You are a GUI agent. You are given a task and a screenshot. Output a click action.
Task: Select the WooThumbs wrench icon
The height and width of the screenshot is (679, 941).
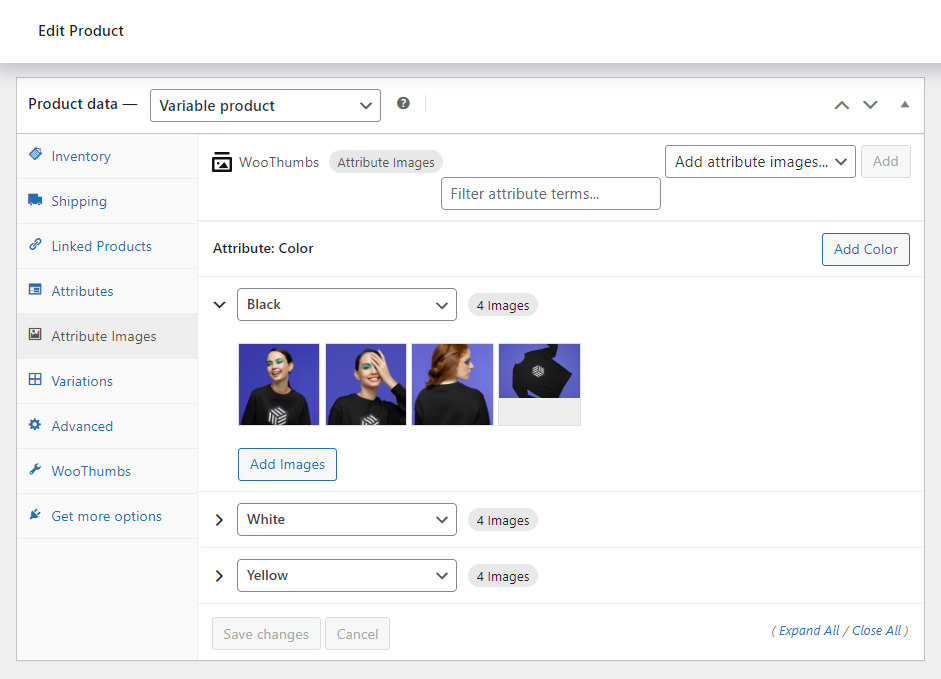coord(36,471)
